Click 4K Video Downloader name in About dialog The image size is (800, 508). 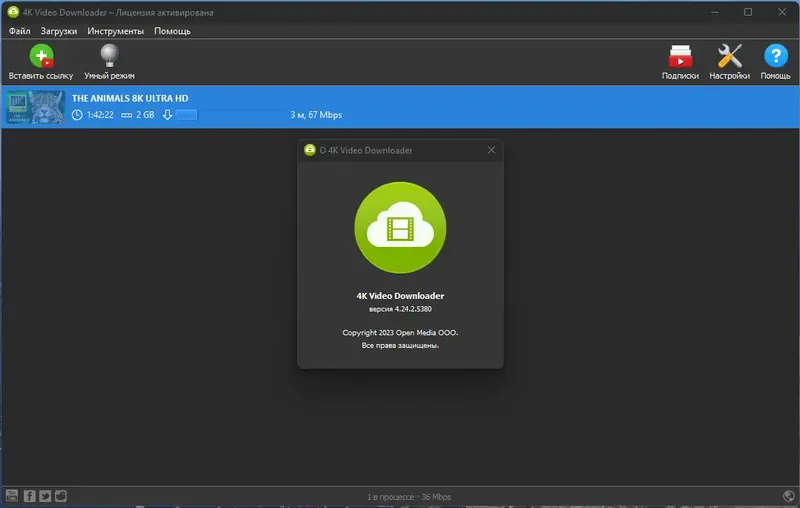click(401, 296)
